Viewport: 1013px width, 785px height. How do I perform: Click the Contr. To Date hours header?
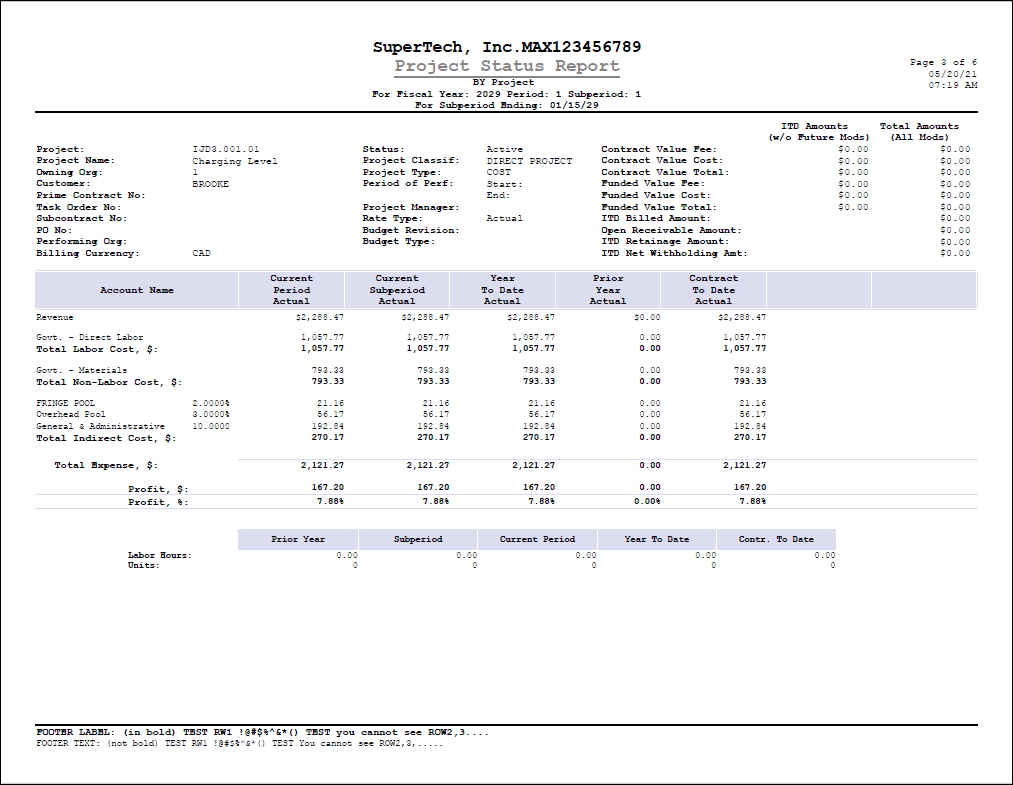[x=776, y=539]
